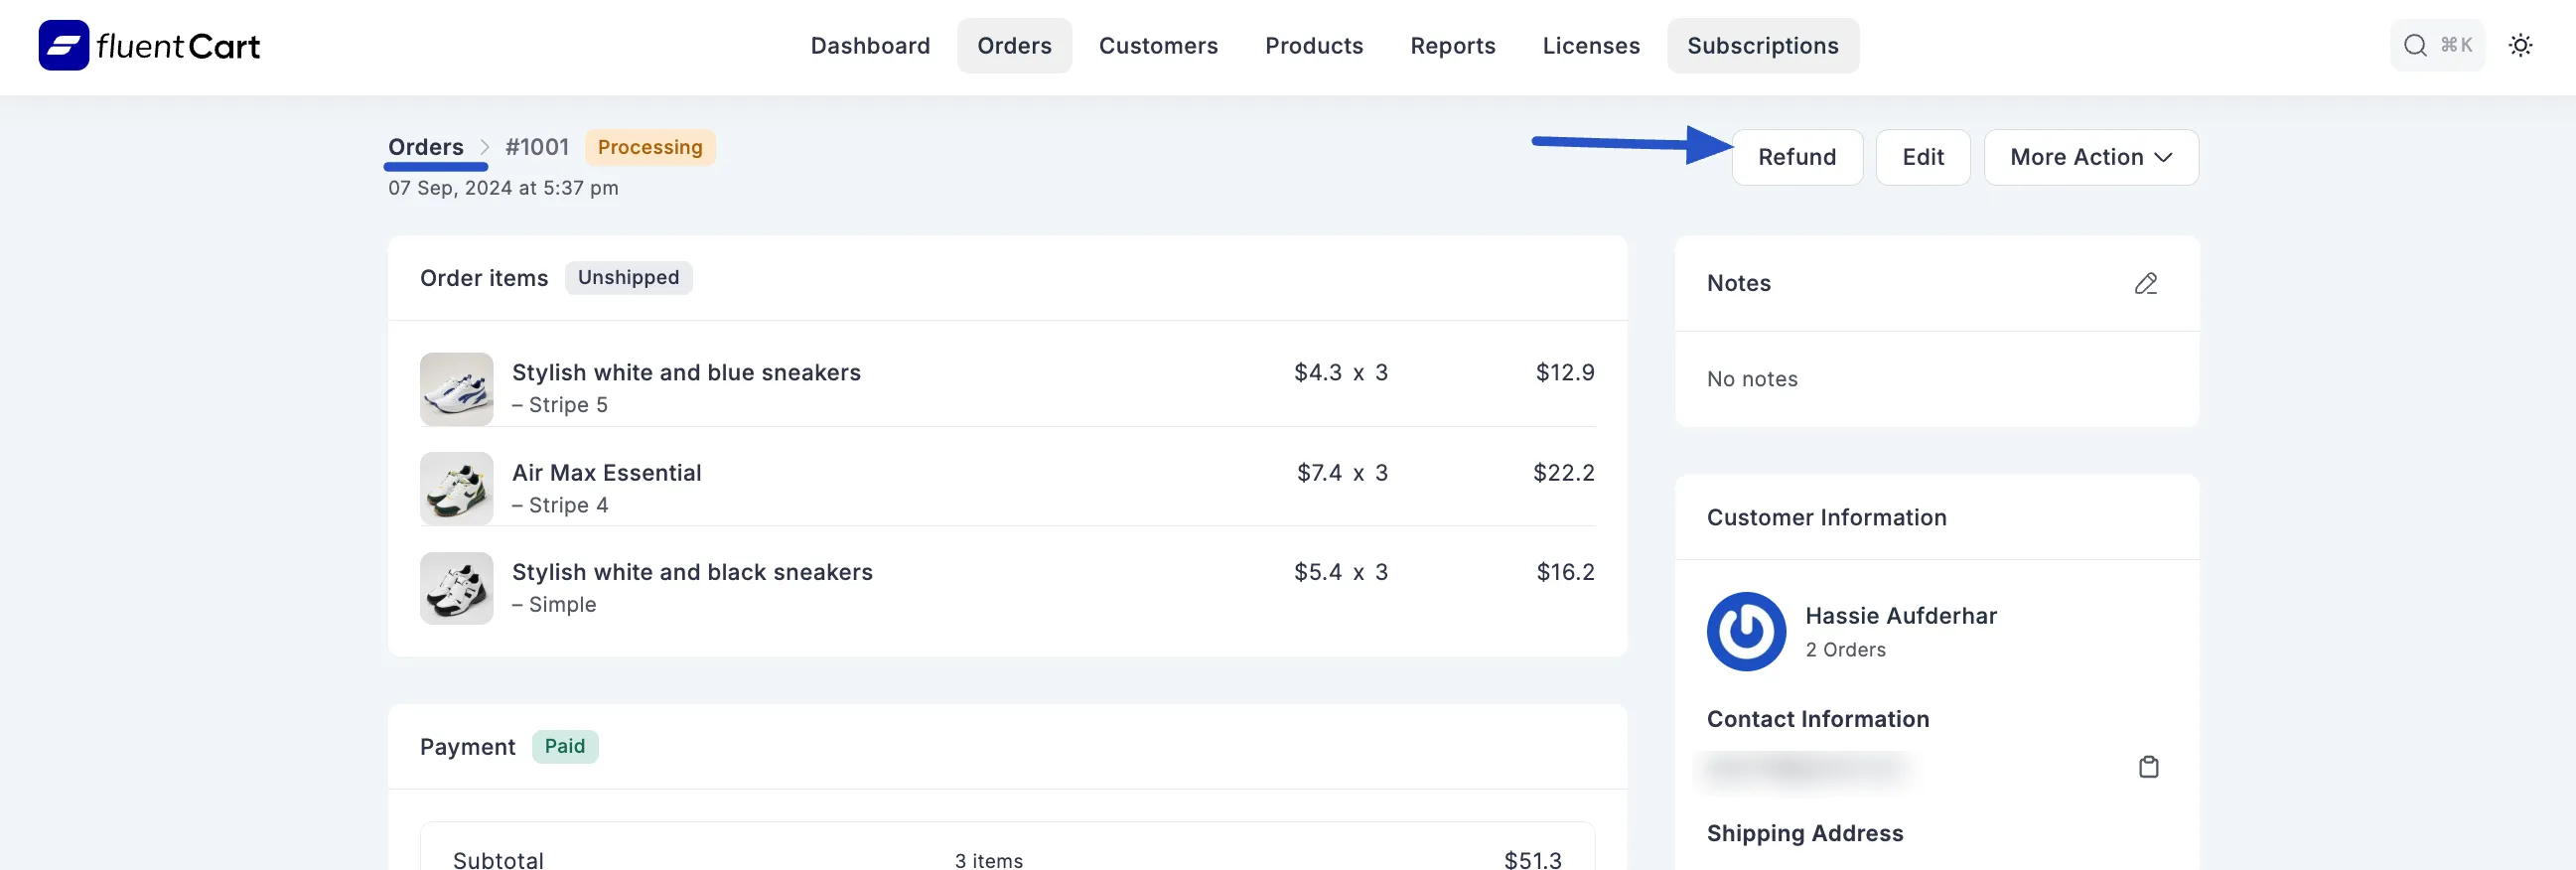Copy contact info with clipboard icon
Screen dimensions: 2576x870
(x=2148, y=767)
